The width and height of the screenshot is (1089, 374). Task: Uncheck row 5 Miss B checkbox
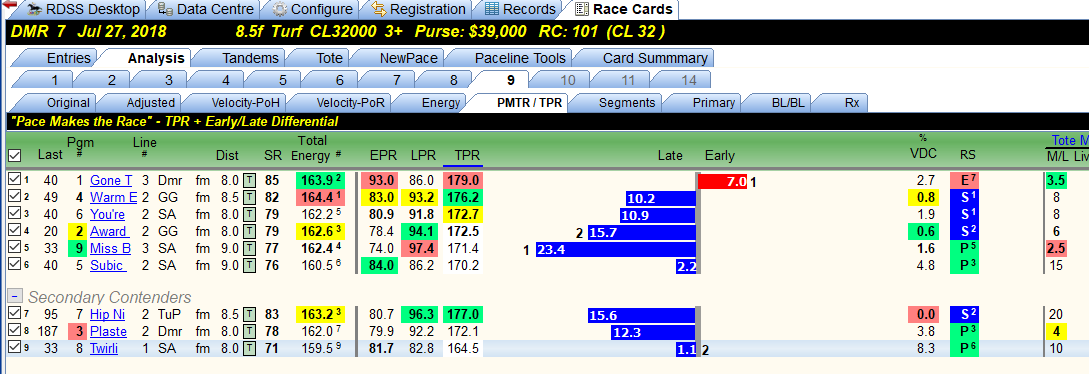14,248
